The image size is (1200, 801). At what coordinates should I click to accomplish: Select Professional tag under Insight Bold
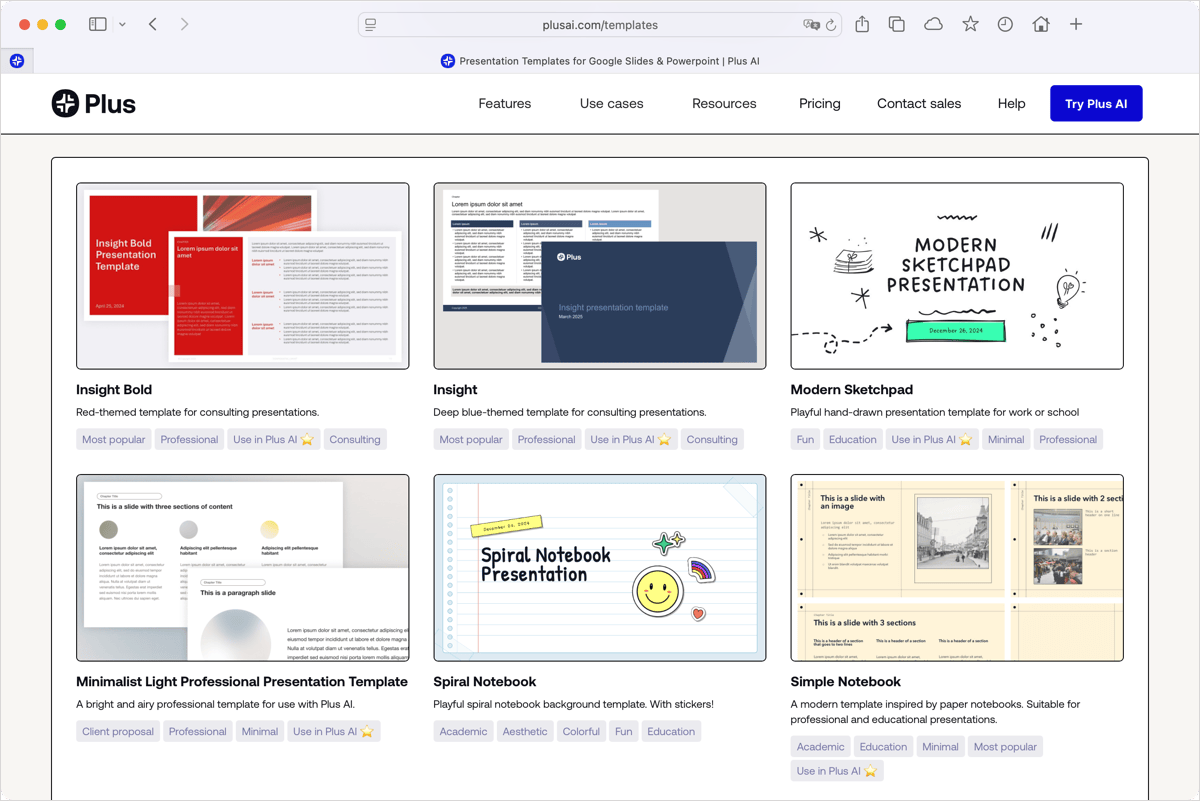[189, 439]
